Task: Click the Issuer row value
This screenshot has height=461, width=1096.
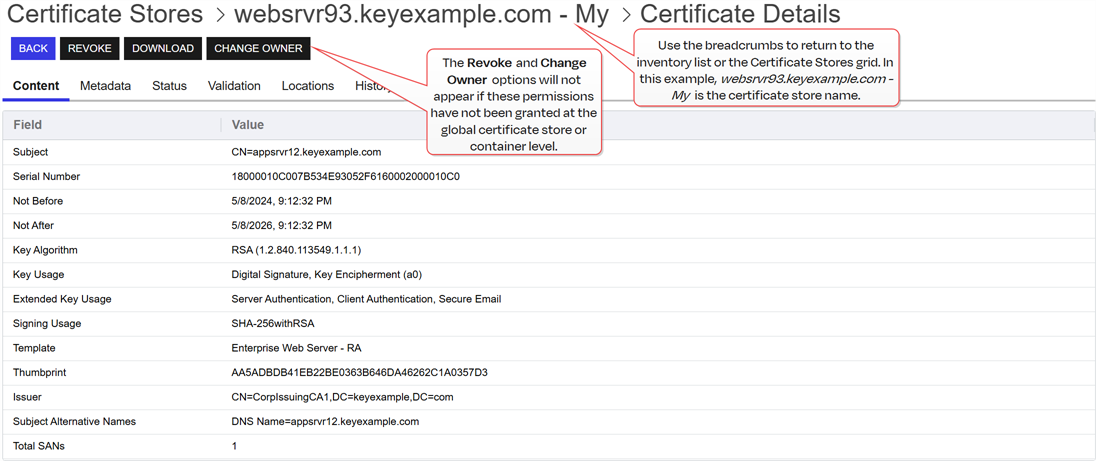Action: pyautogui.click(x=342, y=397)
